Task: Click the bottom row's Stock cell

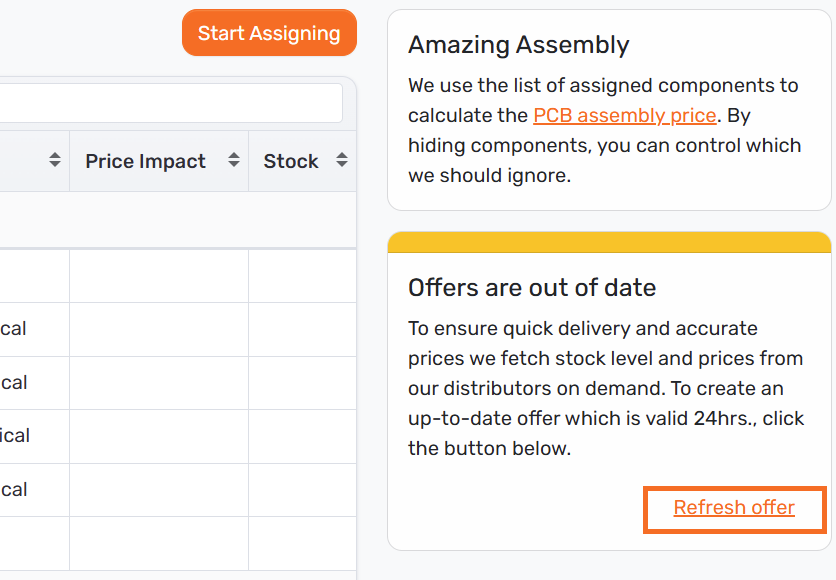Action: tap(302, 543)
